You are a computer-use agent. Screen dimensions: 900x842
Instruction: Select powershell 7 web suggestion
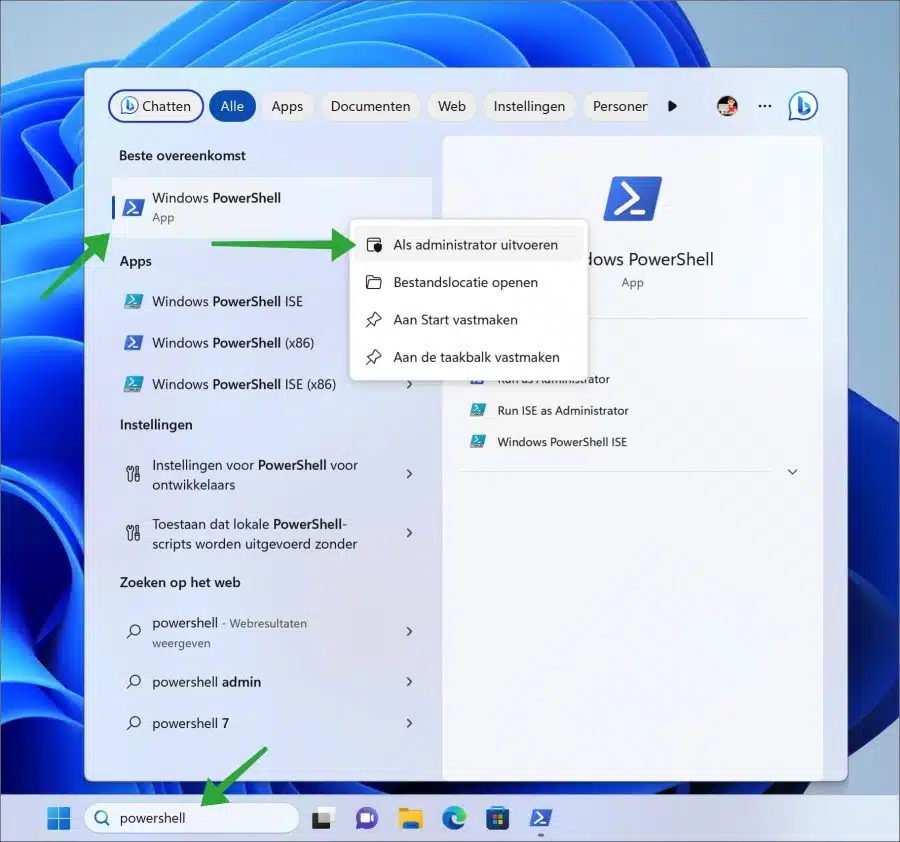[271, 723]
